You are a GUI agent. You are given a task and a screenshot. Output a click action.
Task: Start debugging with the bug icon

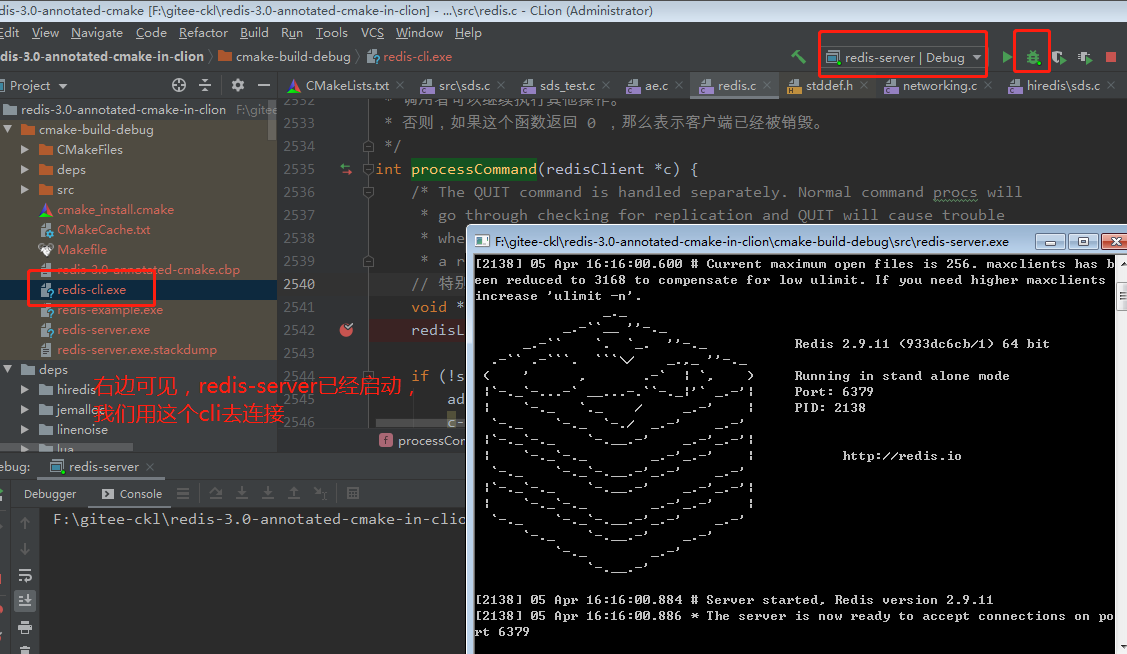[1032, 58]
